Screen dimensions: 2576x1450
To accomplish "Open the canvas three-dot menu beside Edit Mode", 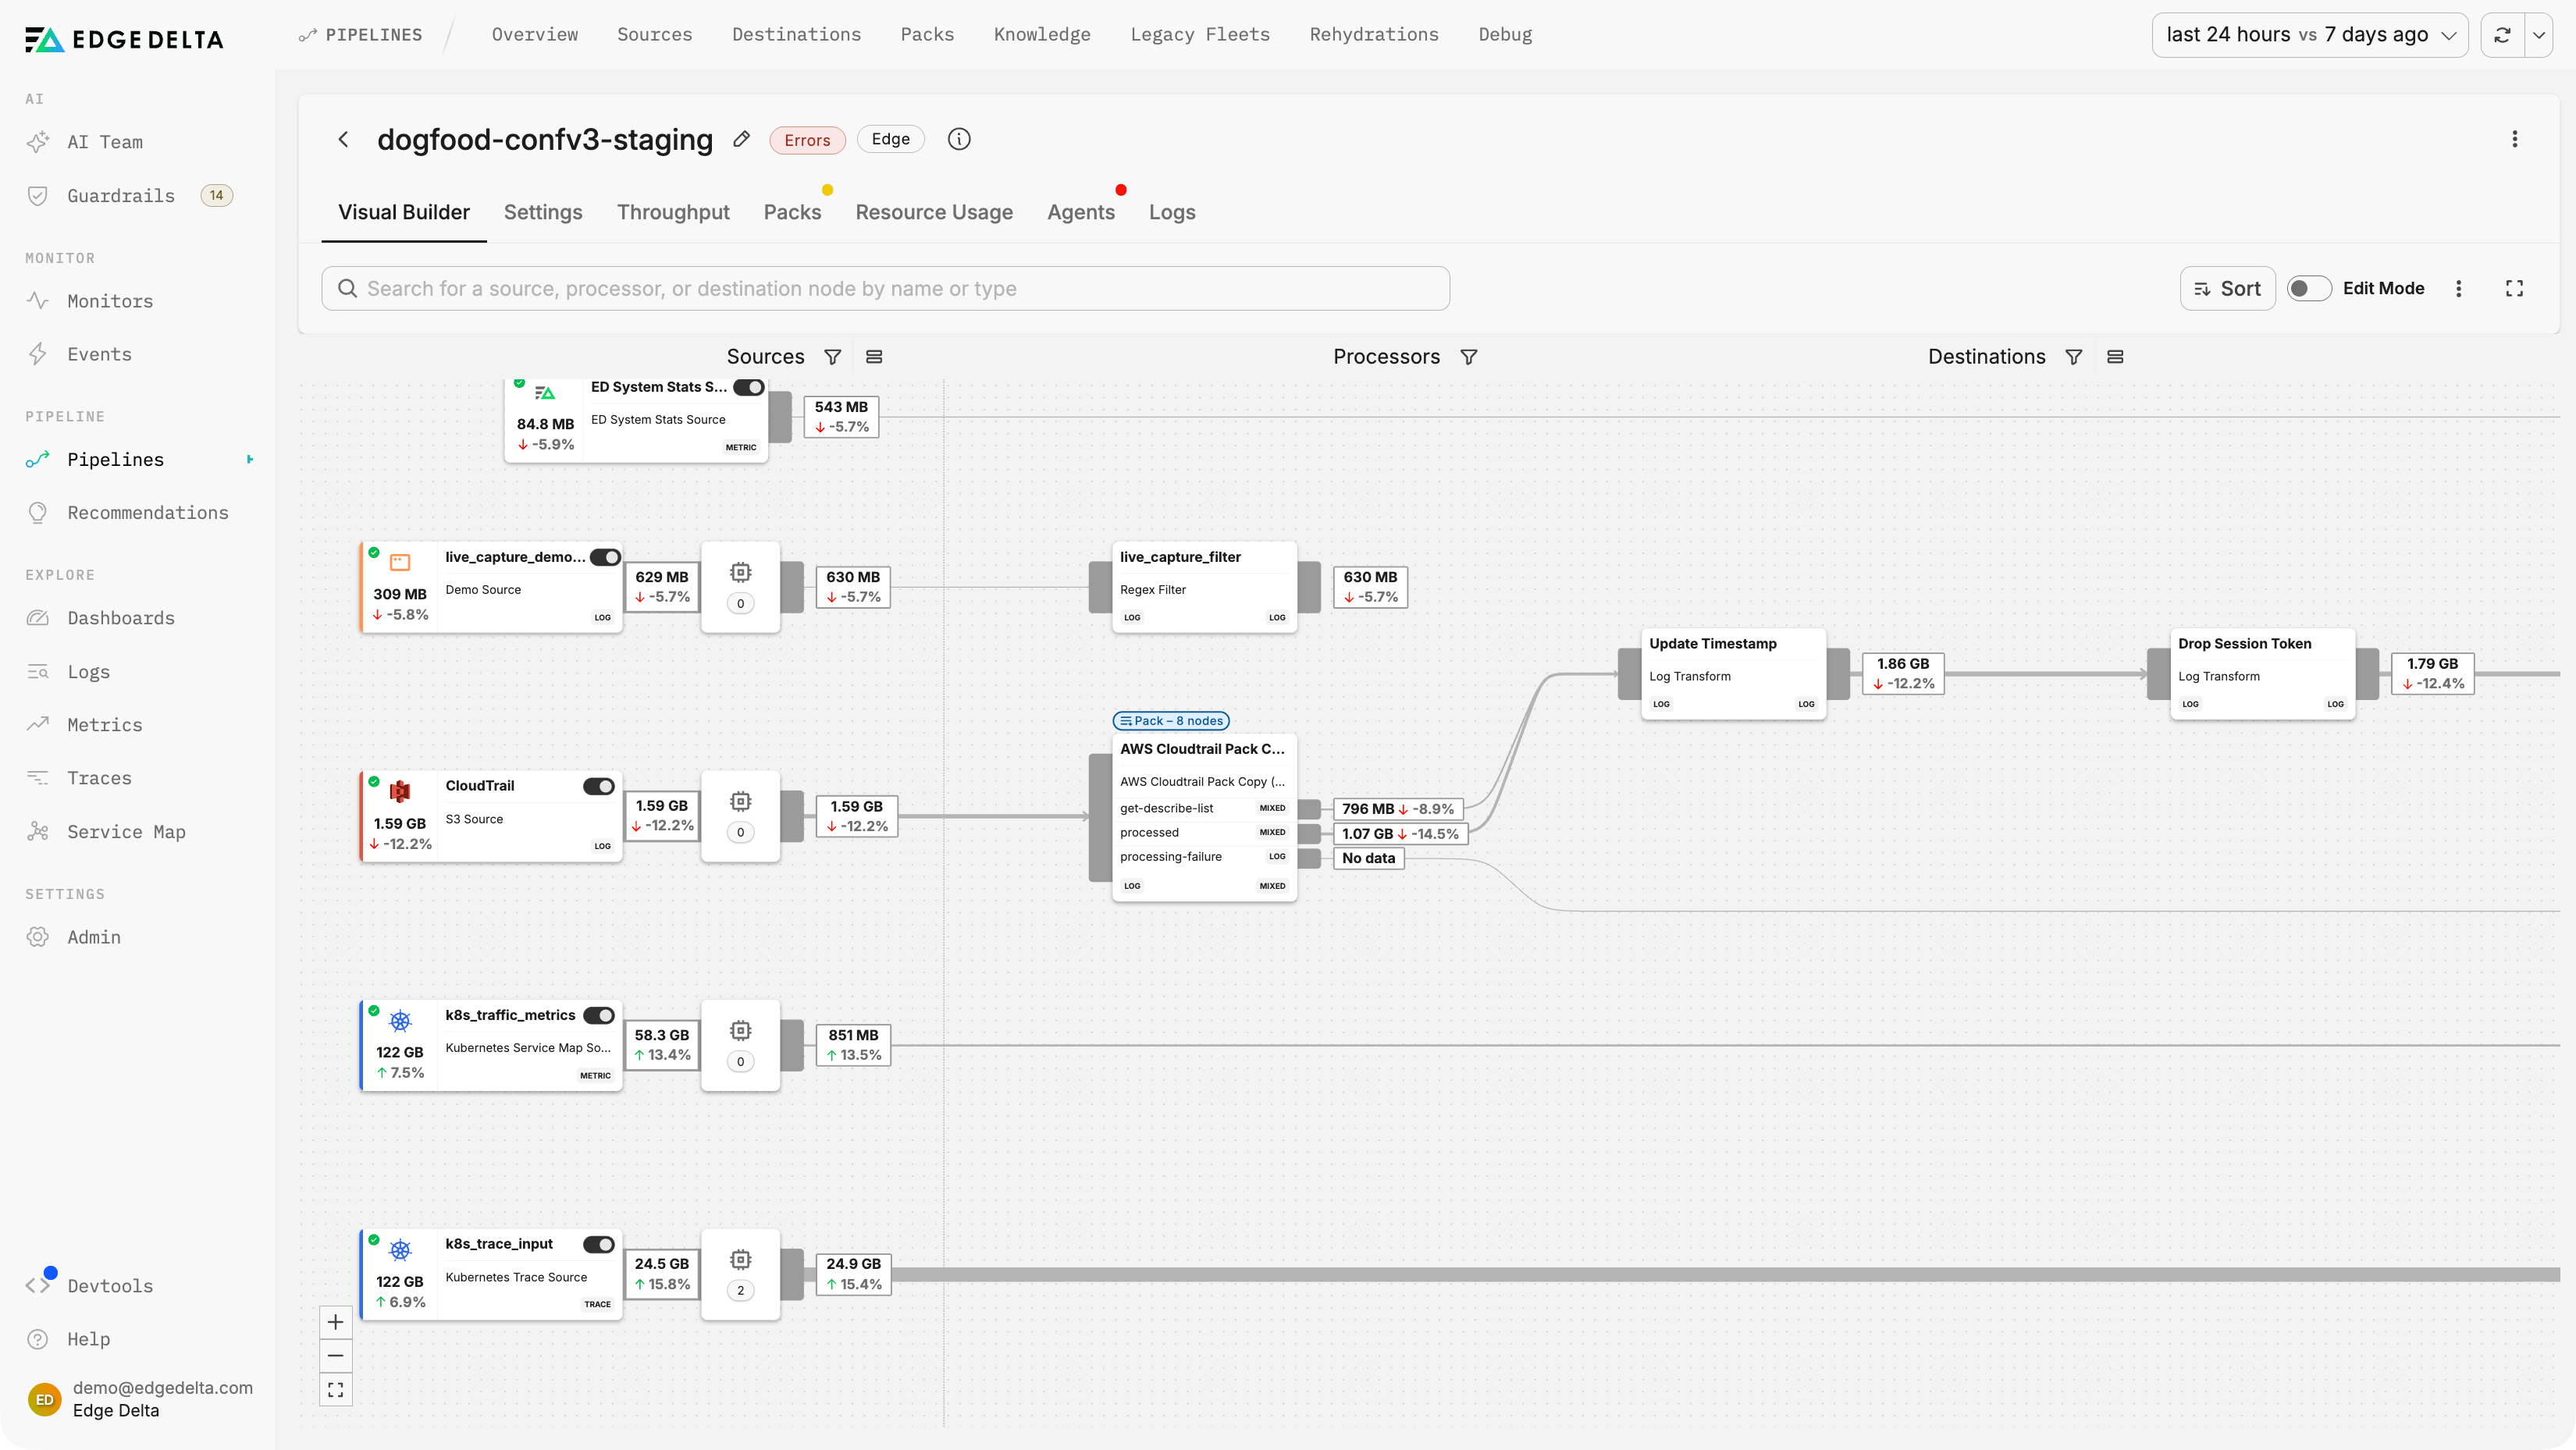I will [x=2459, y=288].
